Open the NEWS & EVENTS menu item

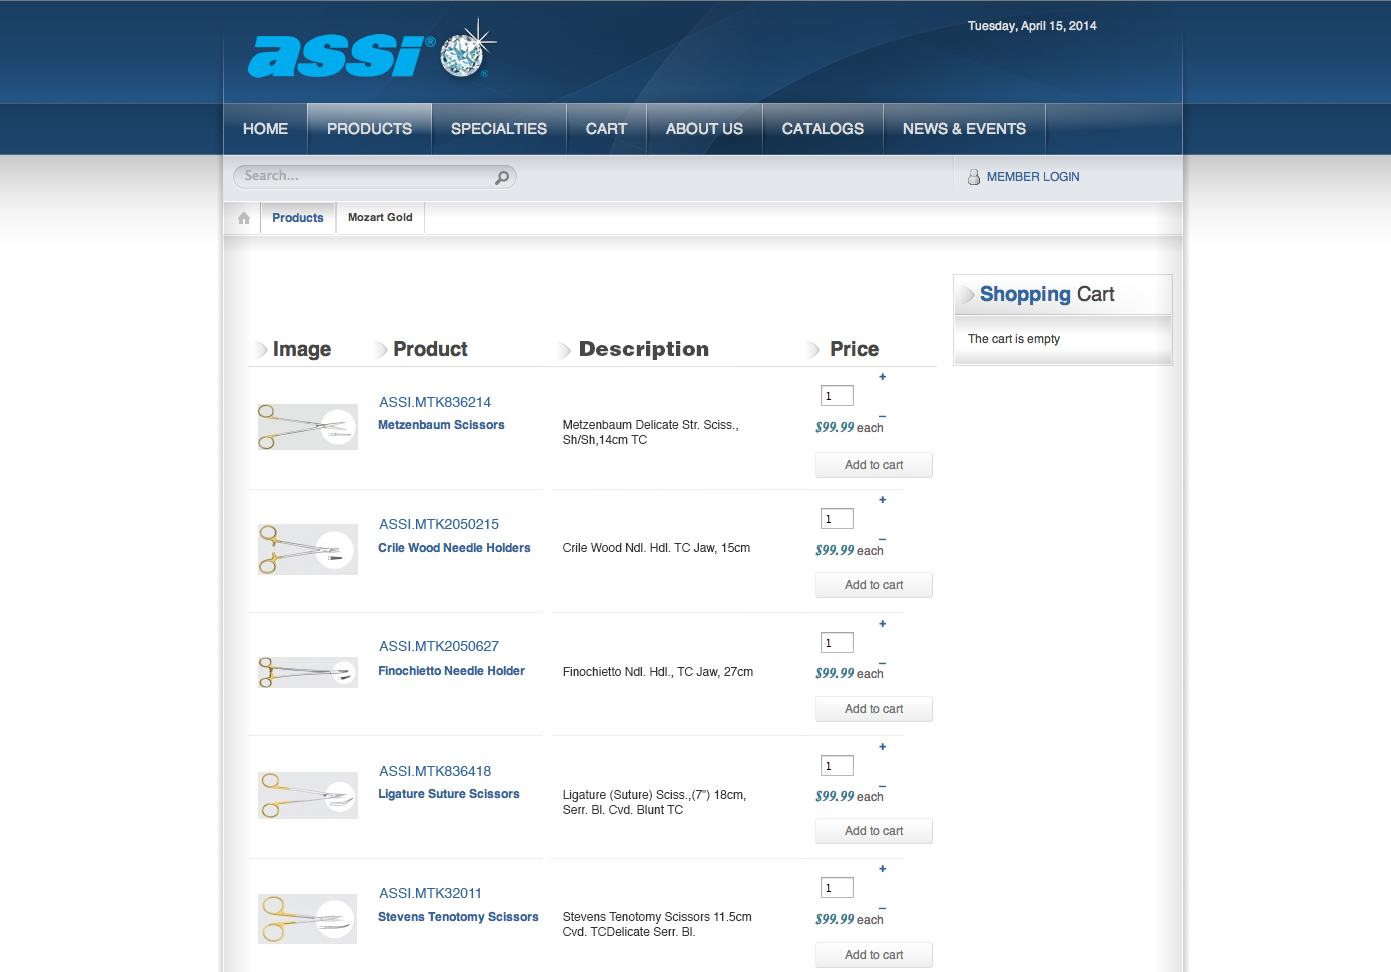point(964,129)
